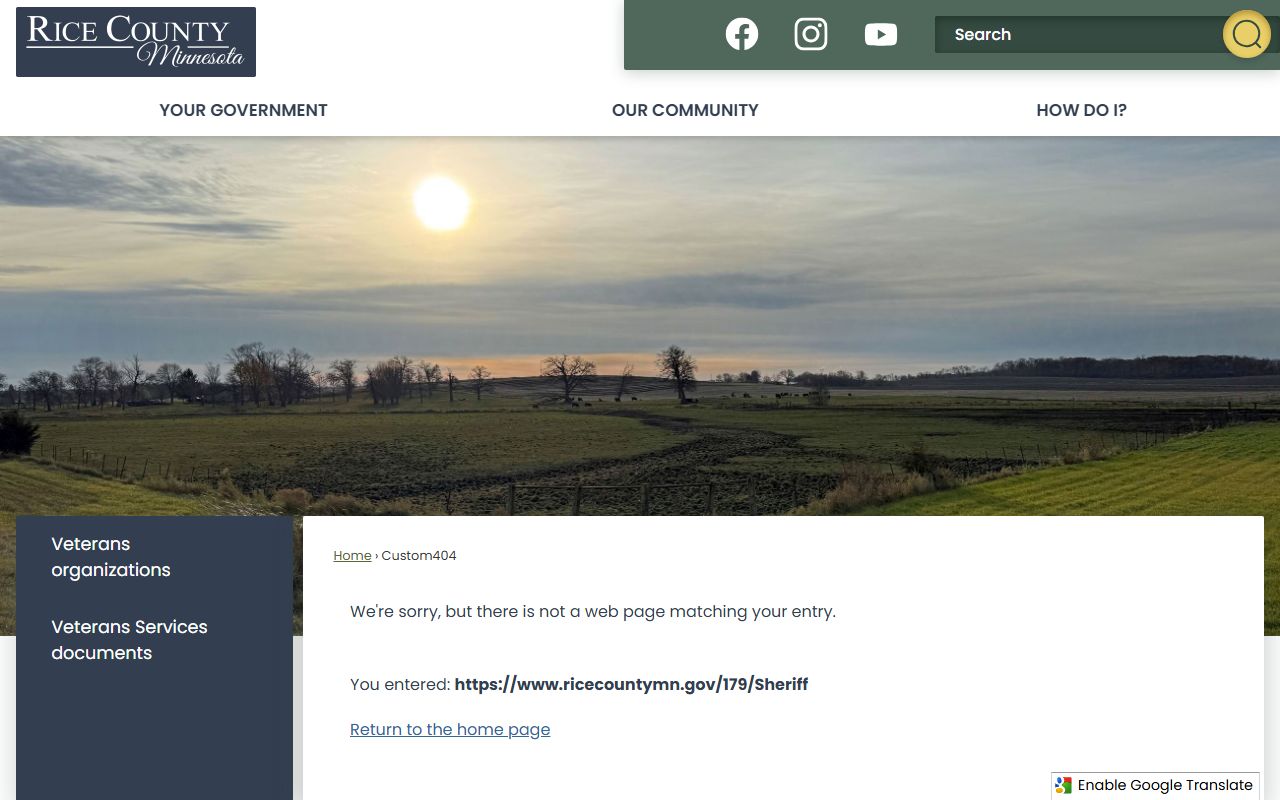Click the entered Sheriff URL text
This screenshot has height=800, width=1280.
point(631,685)
